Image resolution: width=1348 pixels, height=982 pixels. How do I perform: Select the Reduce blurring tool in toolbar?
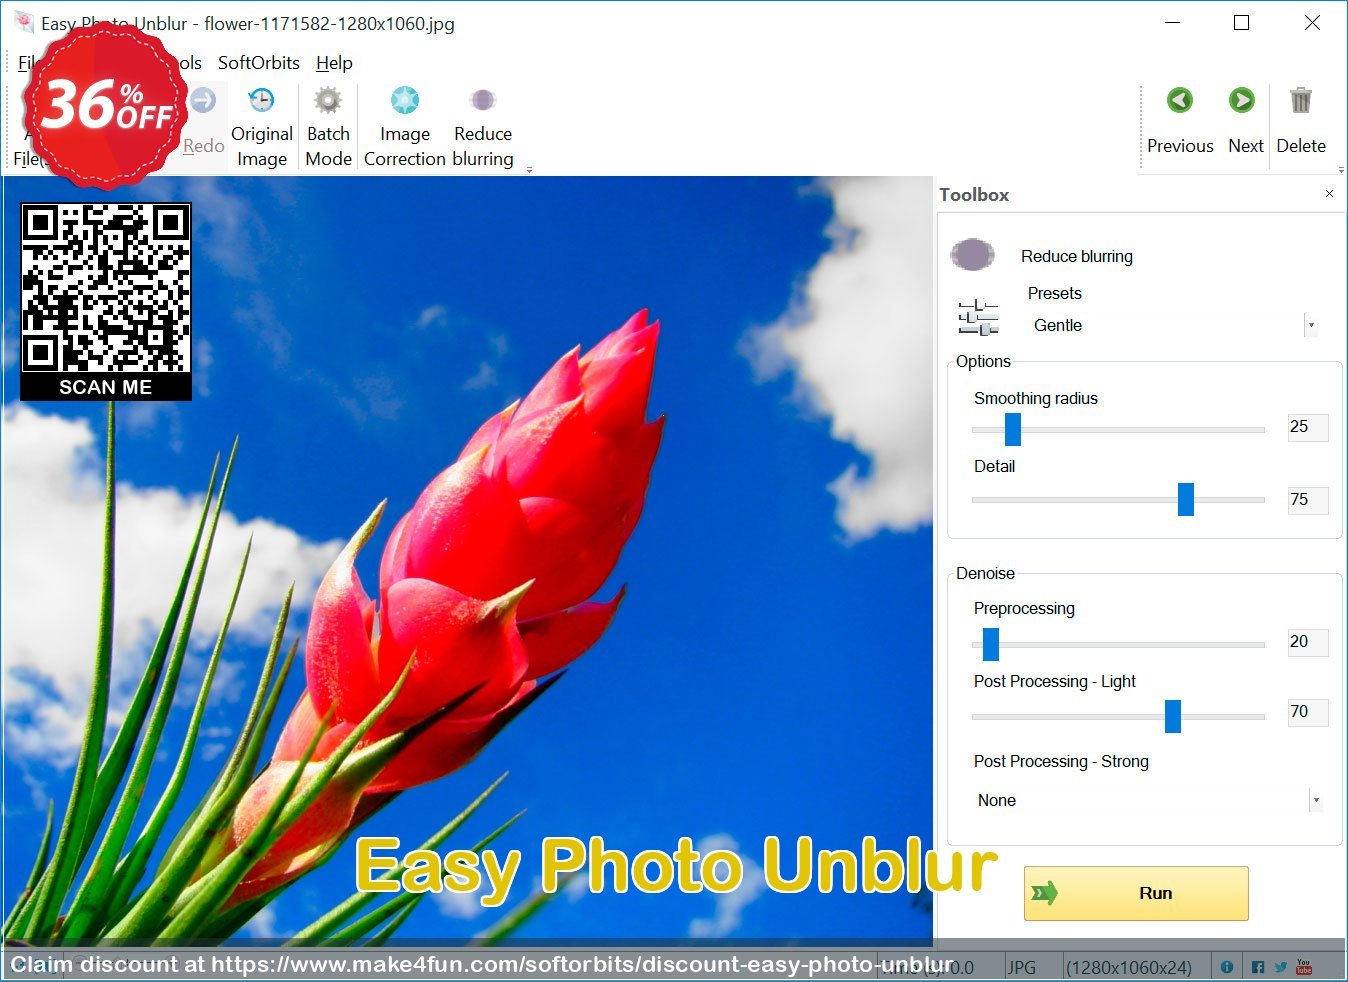483,126
